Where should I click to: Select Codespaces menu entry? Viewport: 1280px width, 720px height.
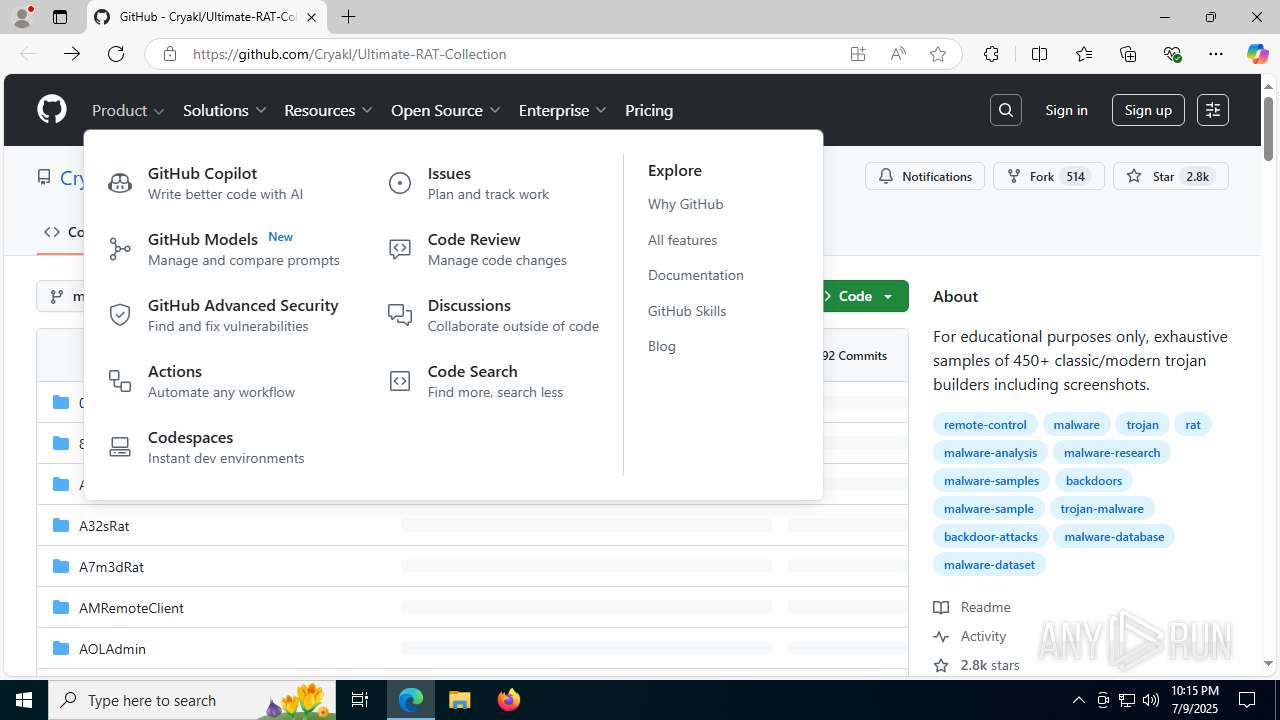[225, 447]
